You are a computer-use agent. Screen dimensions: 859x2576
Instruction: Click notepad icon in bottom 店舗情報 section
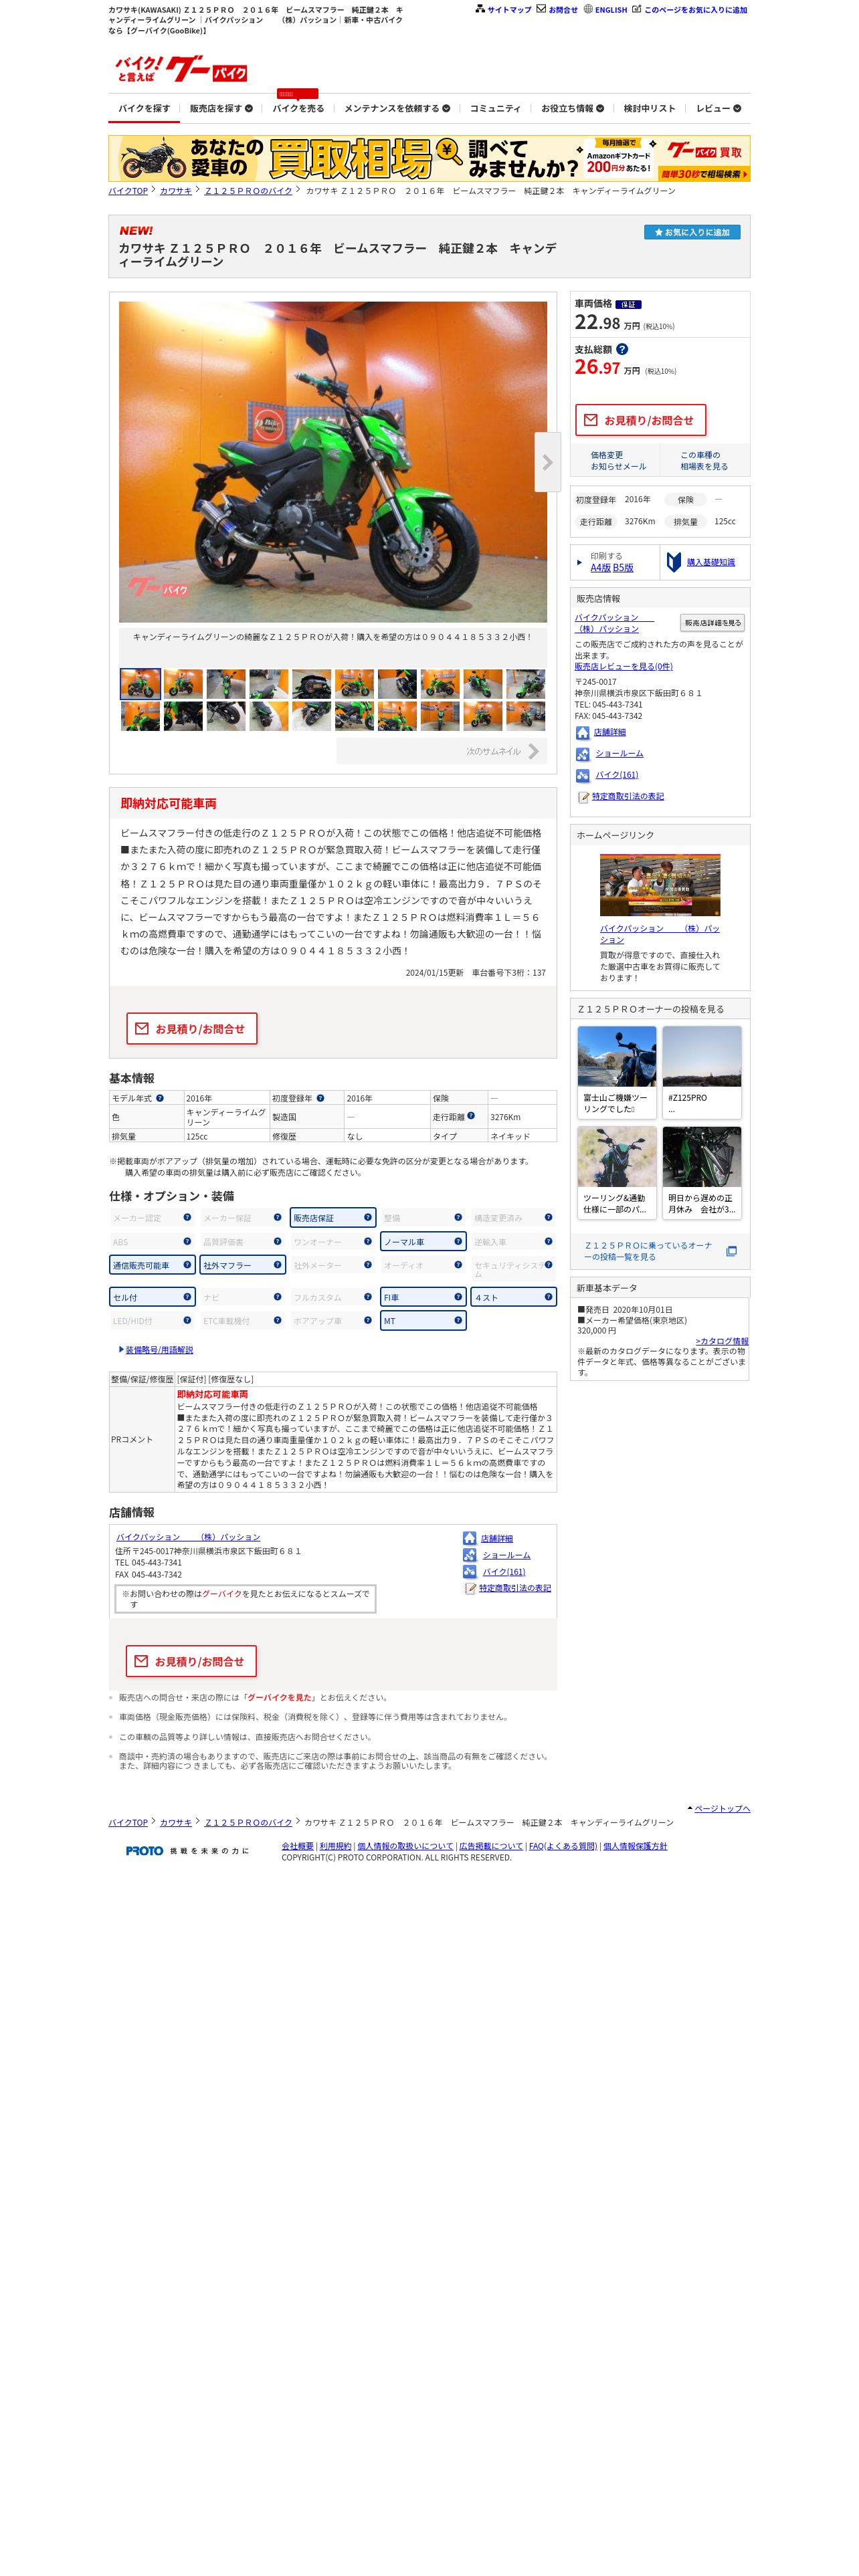click(x=470, y=1588)
